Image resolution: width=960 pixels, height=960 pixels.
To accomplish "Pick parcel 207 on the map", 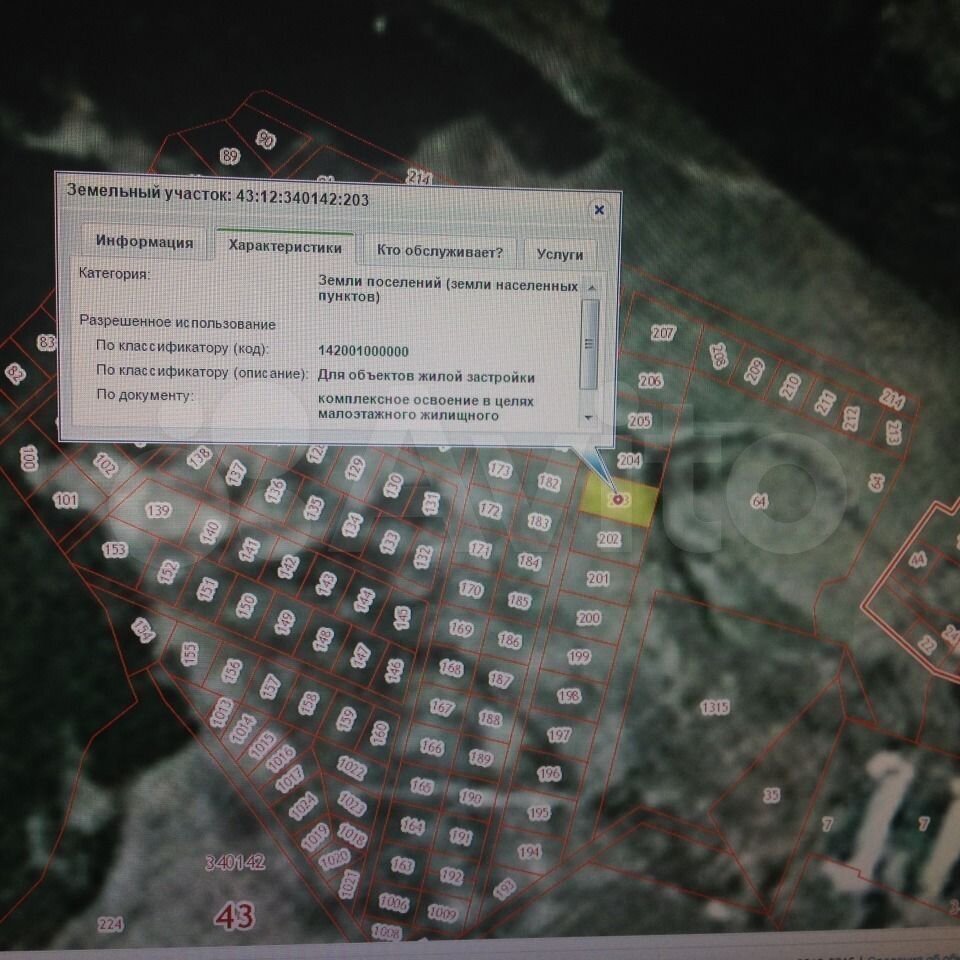I will pos(663,333).
